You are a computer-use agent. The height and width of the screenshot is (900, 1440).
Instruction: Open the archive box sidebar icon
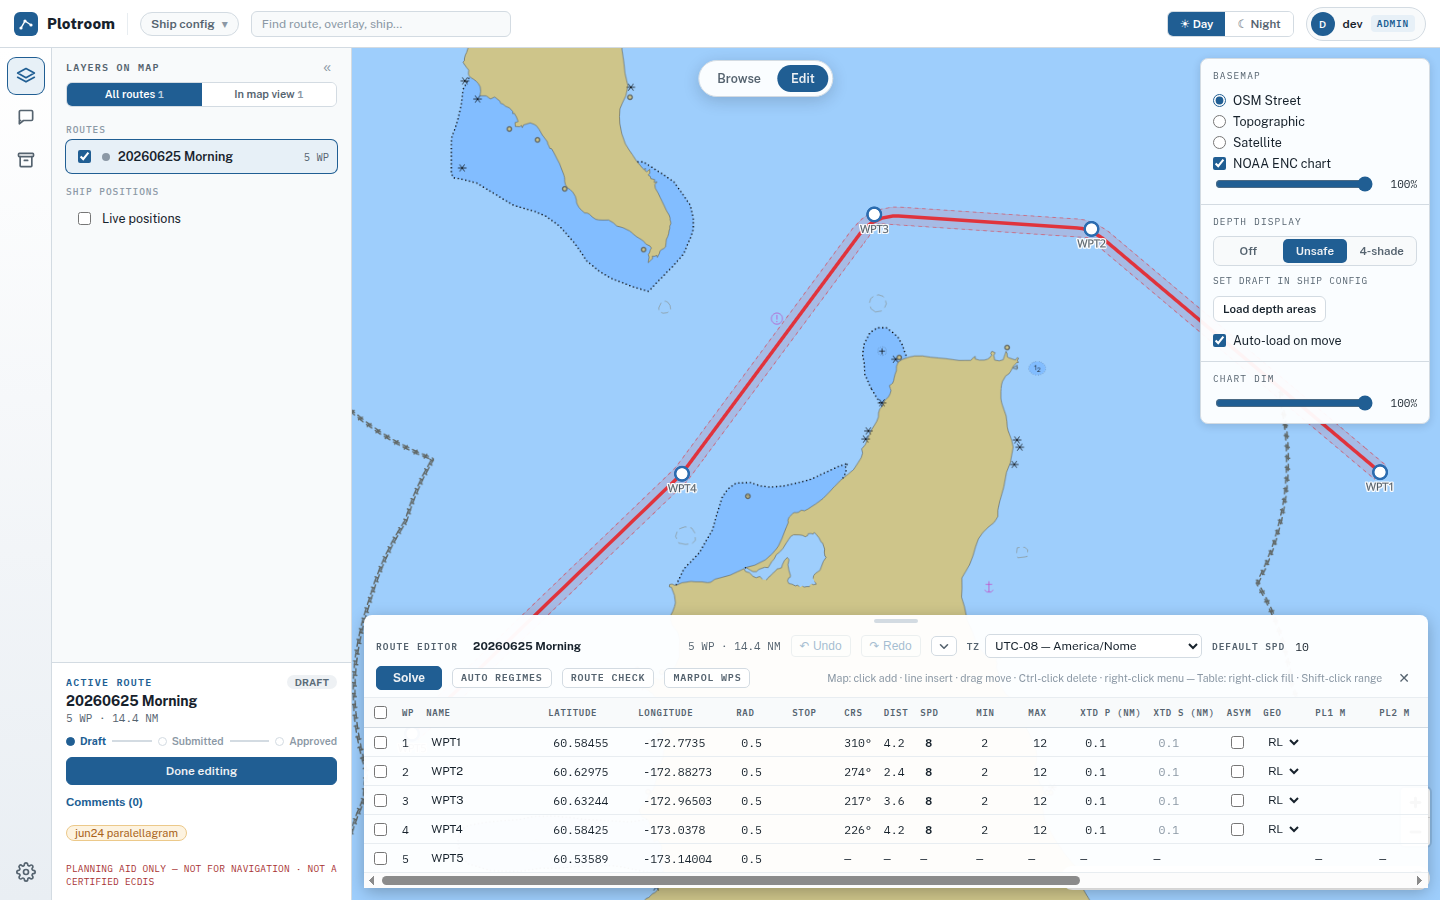pyautogui.click(x=26, y=160)
